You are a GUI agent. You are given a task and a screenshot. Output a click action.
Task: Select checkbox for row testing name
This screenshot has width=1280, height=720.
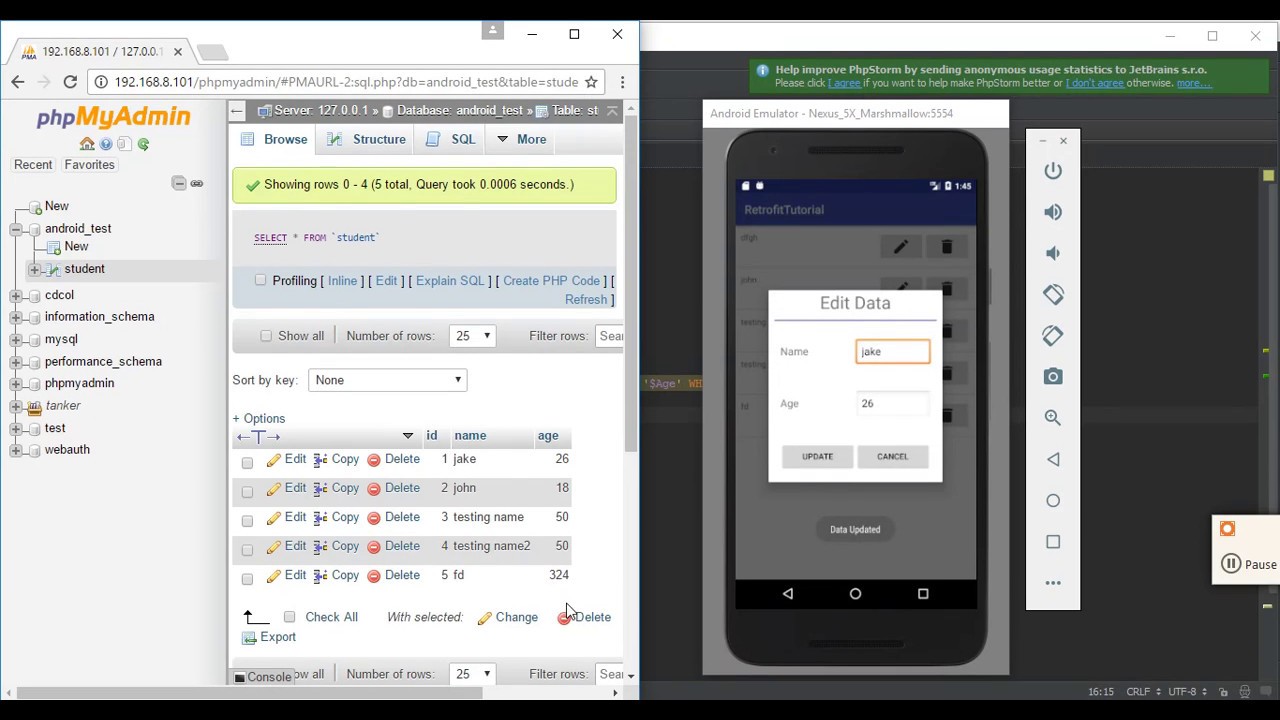247,520
